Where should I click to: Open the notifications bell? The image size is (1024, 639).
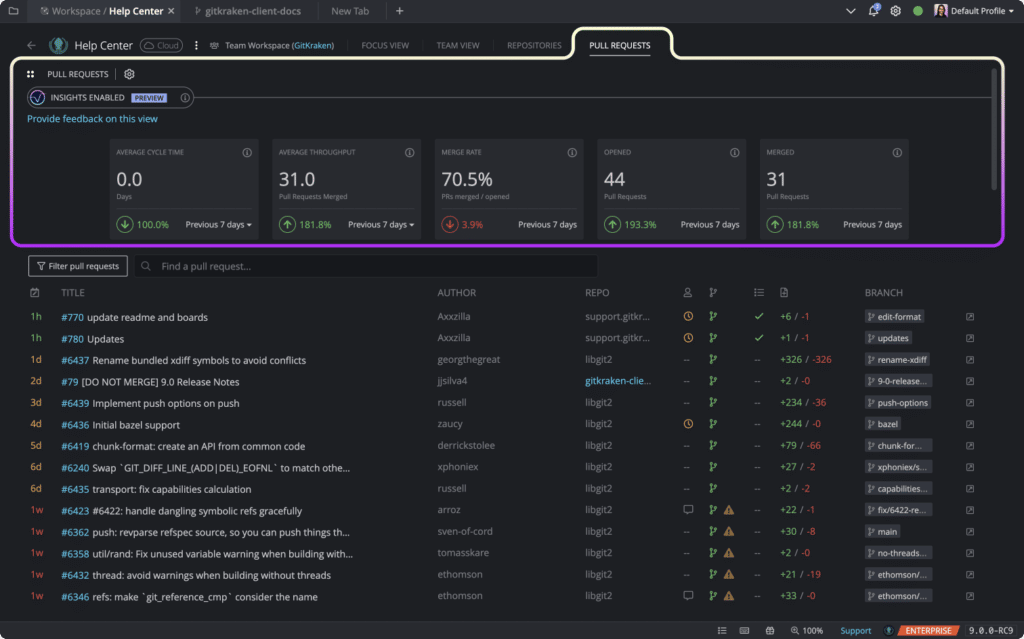(x=873, y=10)
